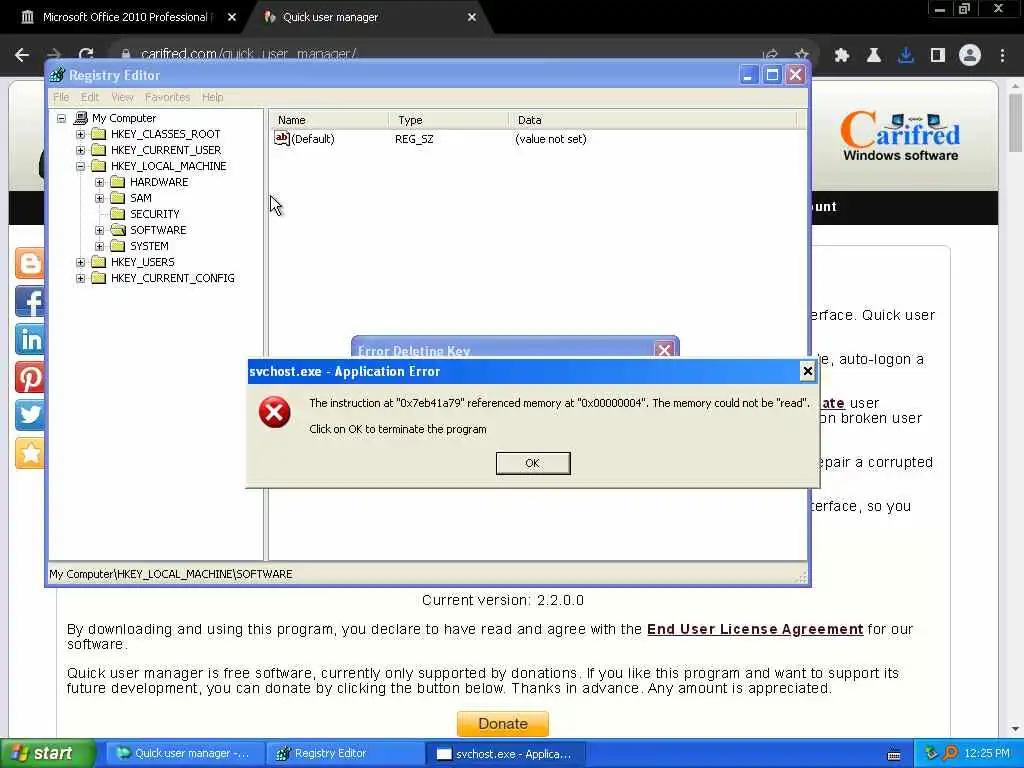Click the Name column header
The height and width of the screenshot is (768, 1024).
329,120
